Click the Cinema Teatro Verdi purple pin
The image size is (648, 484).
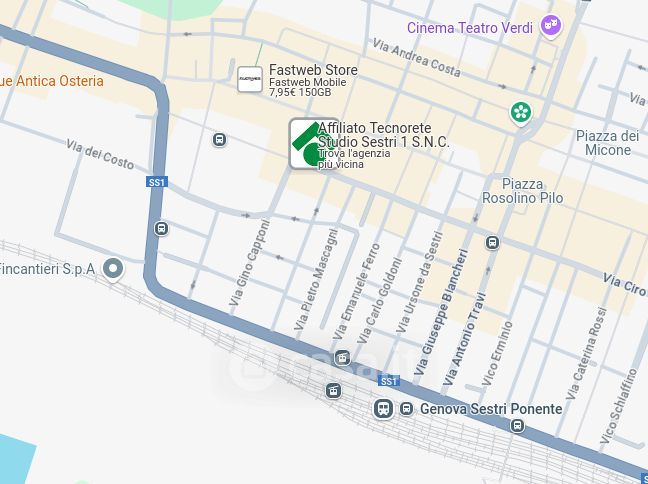551,26
